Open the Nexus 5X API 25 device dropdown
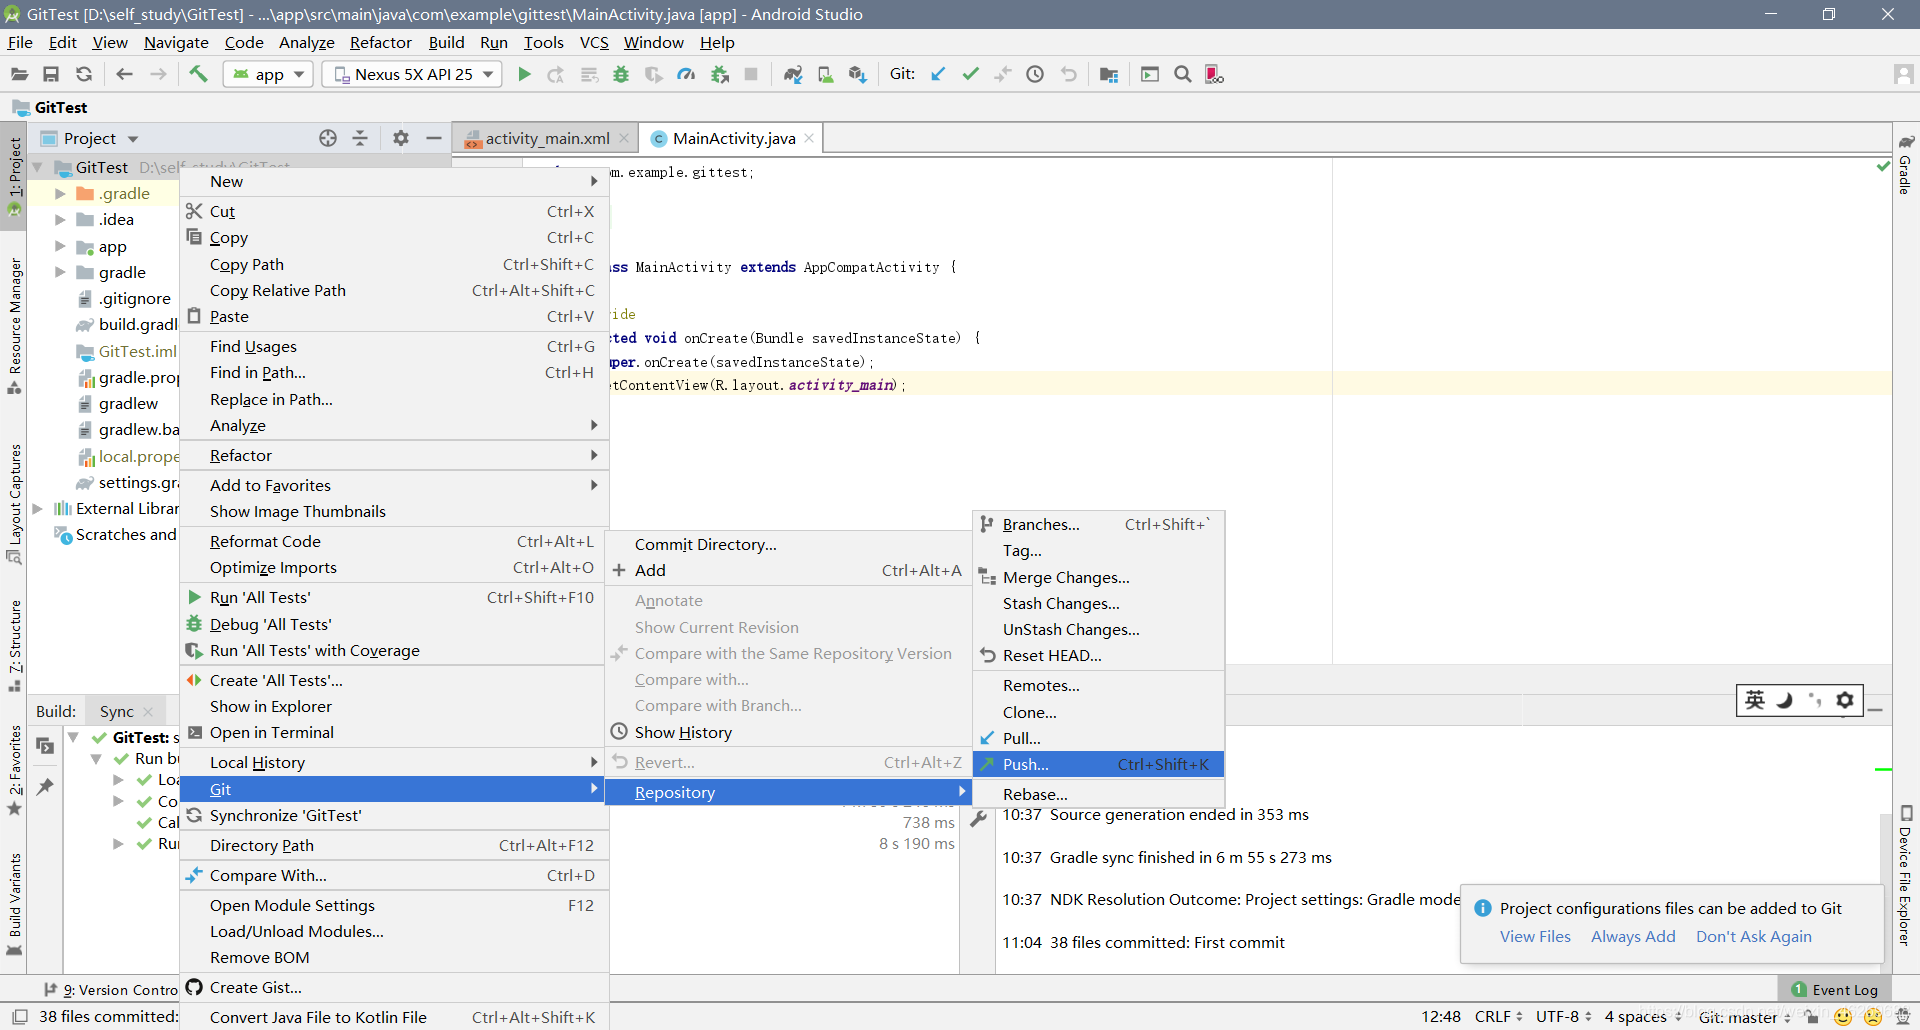Image resolution: width=1920 pixels, height=1030 pixels. (412, 74)
